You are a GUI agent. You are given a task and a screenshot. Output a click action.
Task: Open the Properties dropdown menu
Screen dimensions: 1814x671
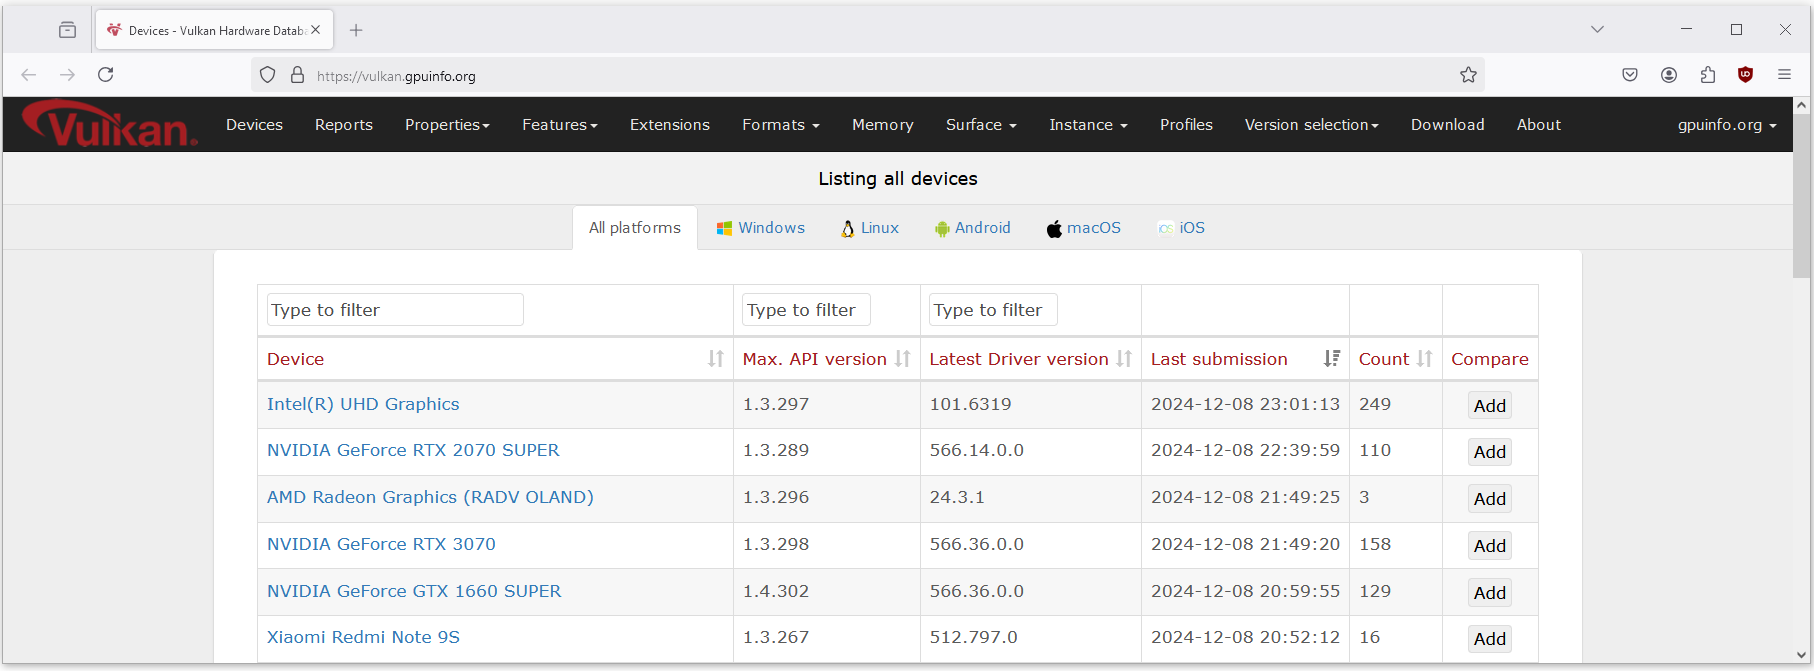[447, 125]
